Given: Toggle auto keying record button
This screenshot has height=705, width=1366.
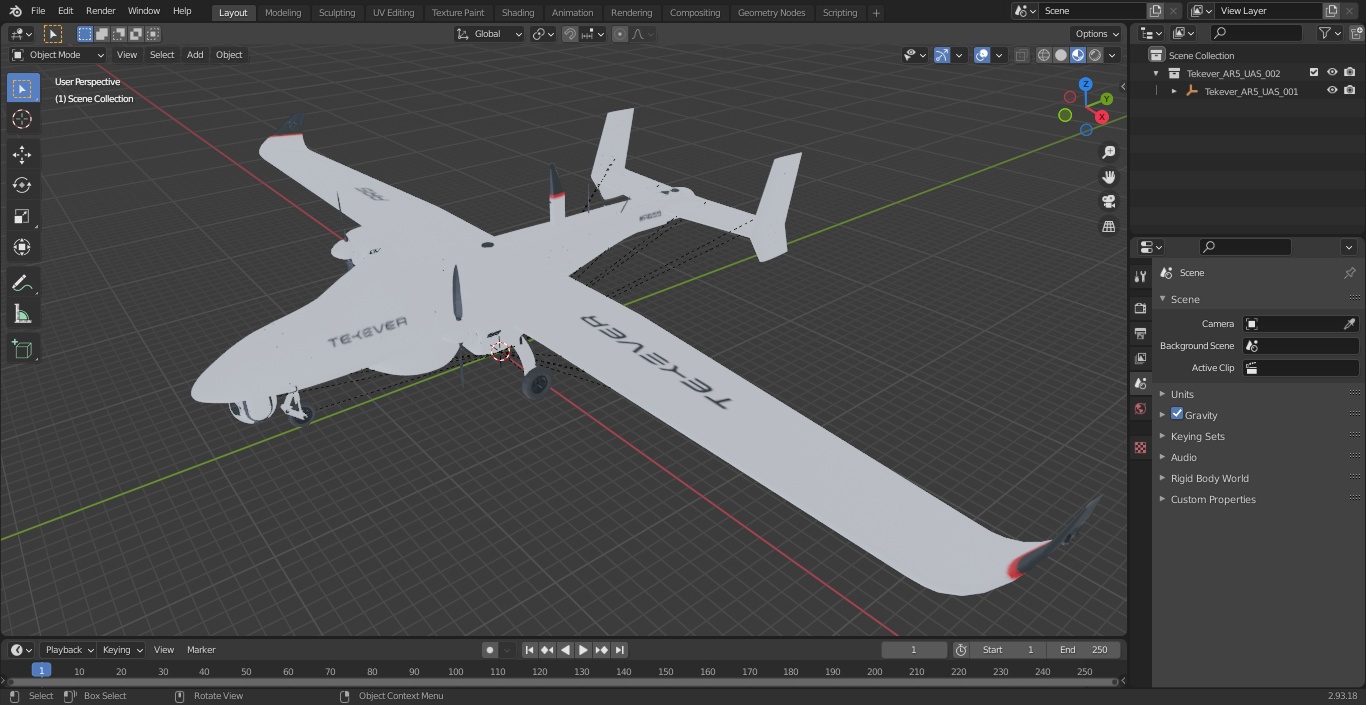Looking at the screenshot, I should pyautogui.click(x=490, y=650).
